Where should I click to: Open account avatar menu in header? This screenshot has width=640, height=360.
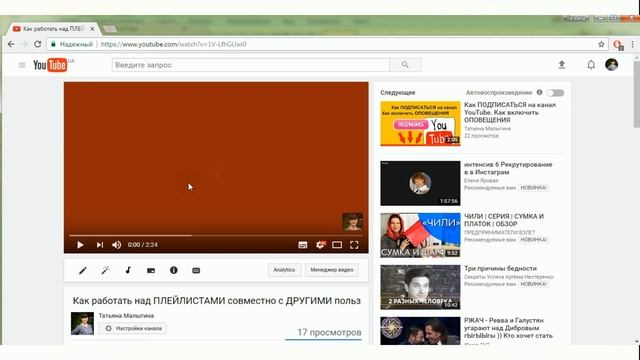(611, 64)
